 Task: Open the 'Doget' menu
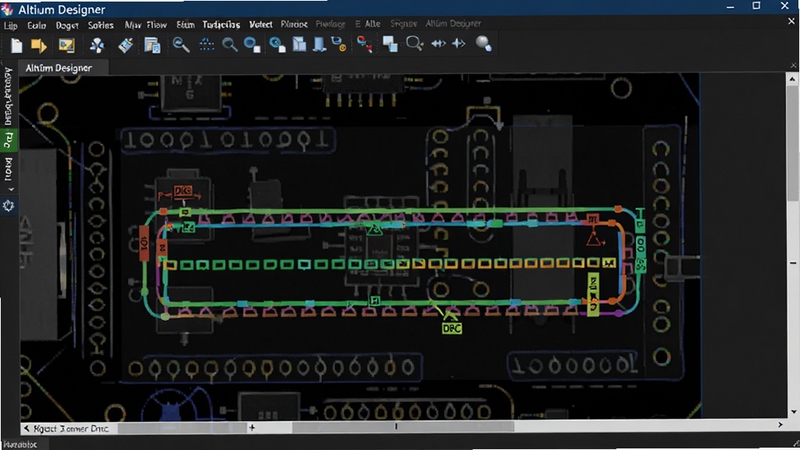coord(67,25)
